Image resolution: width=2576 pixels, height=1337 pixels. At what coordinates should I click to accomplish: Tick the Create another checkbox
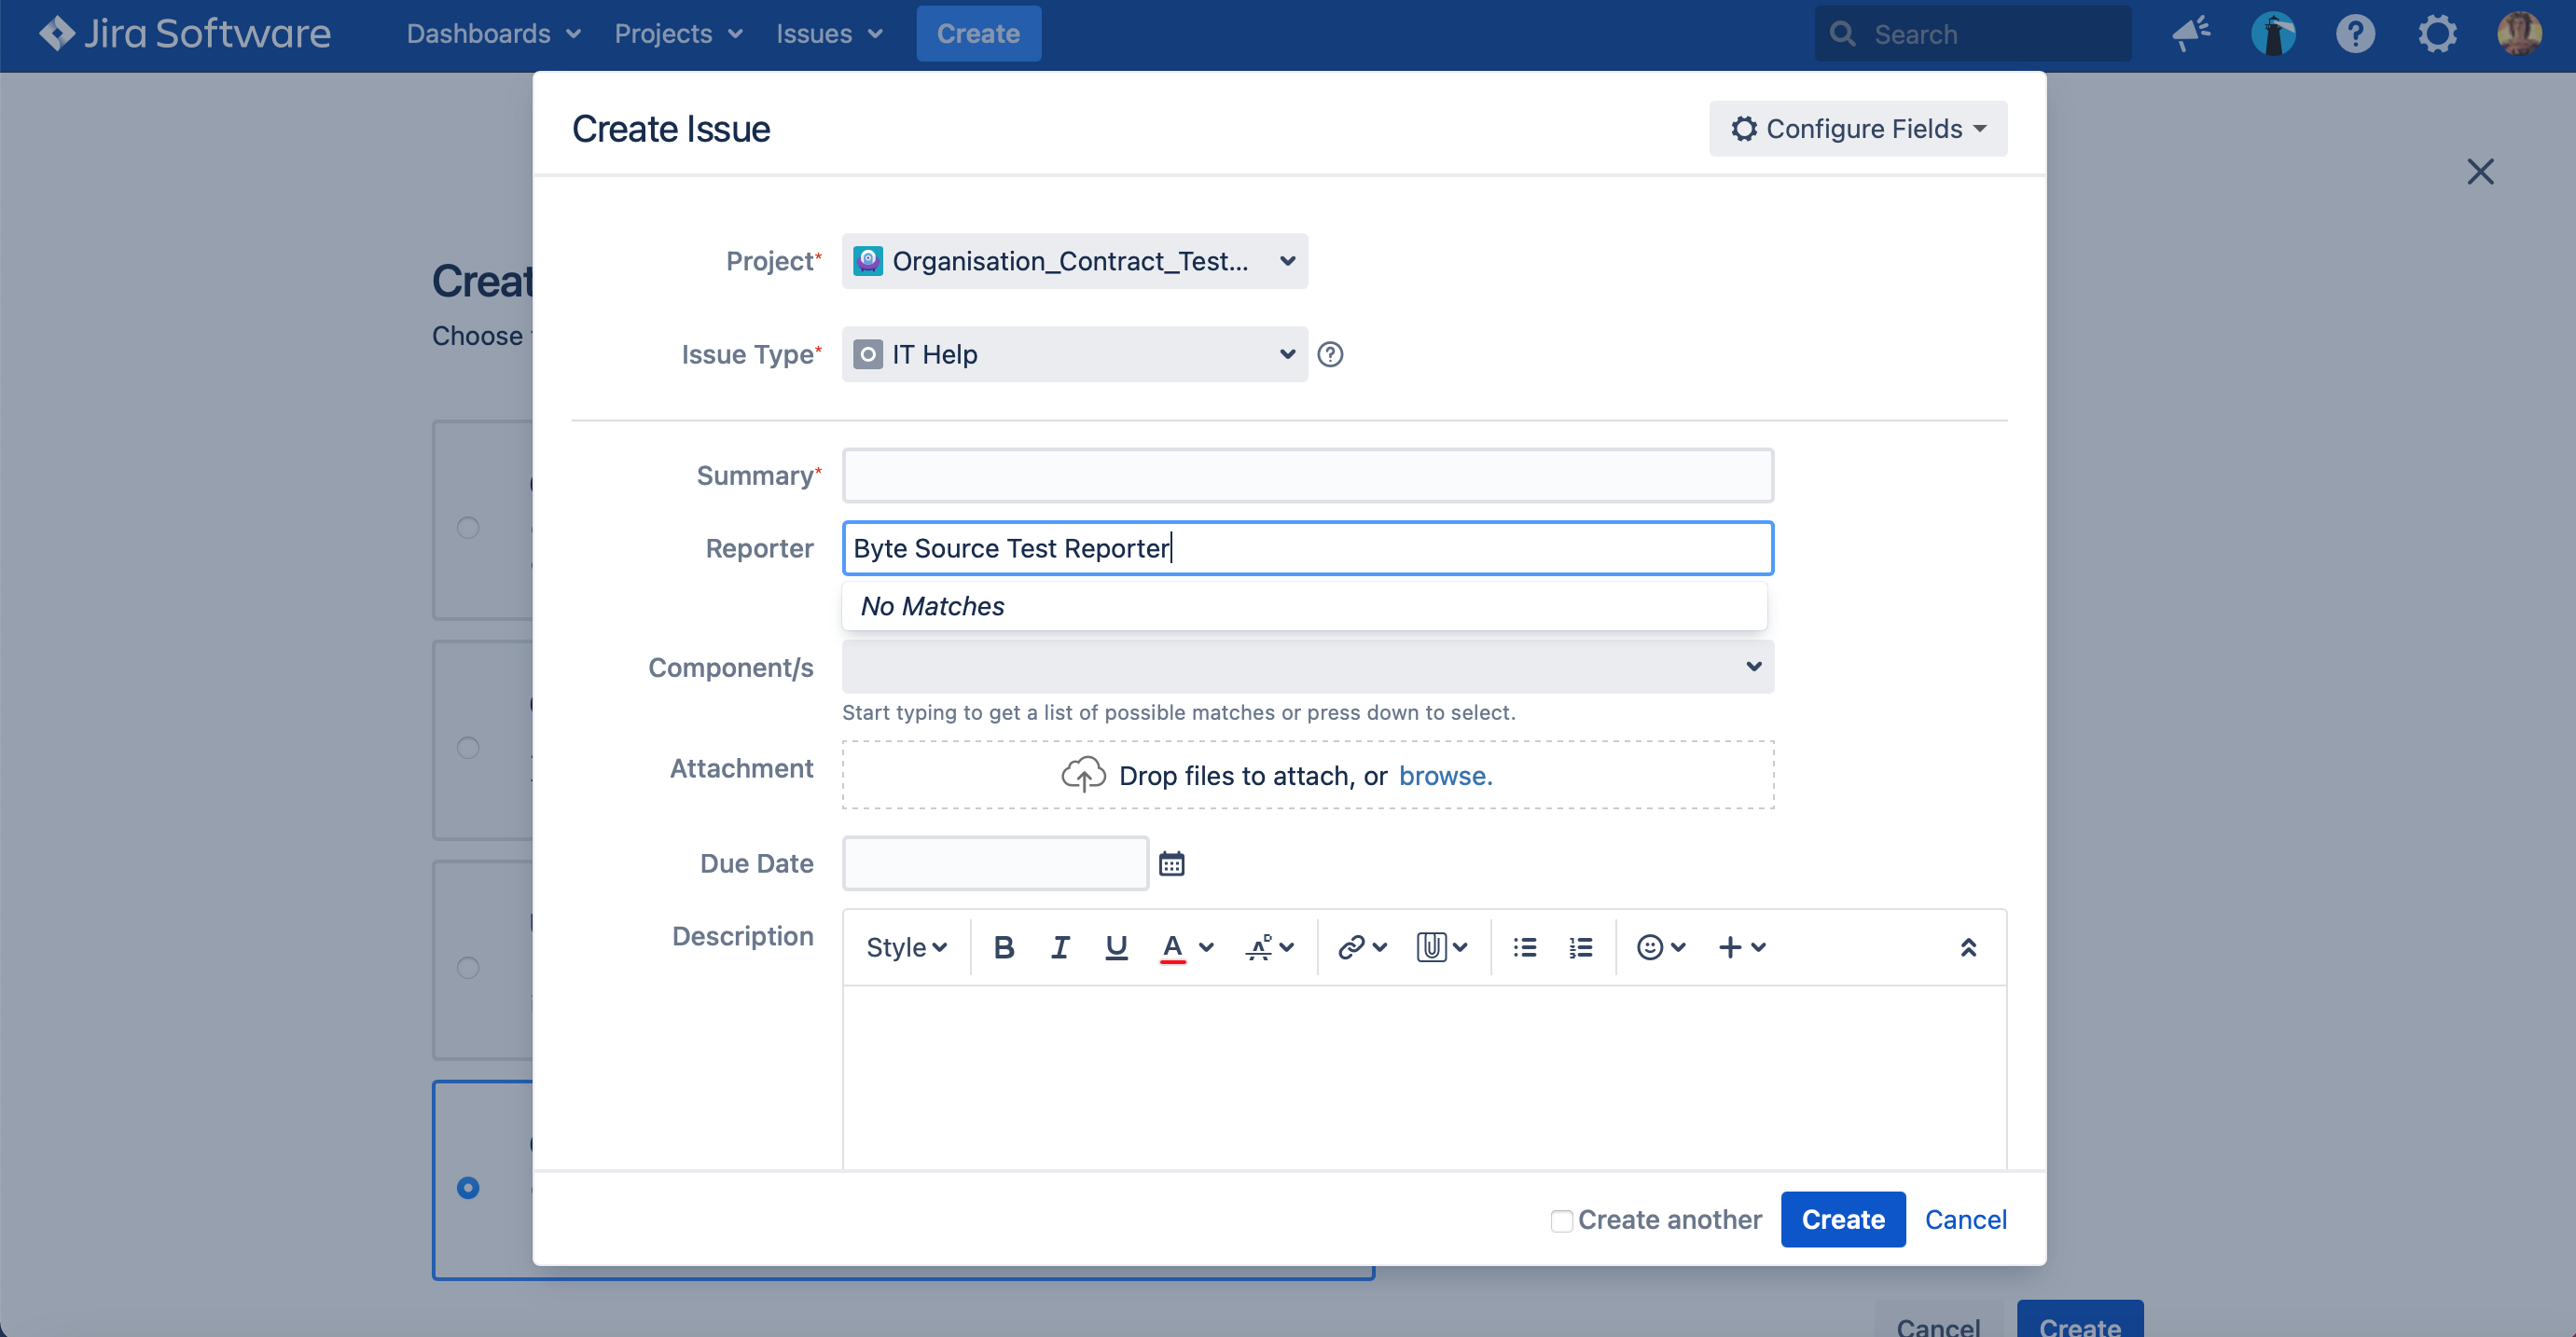(1561, 1221)
